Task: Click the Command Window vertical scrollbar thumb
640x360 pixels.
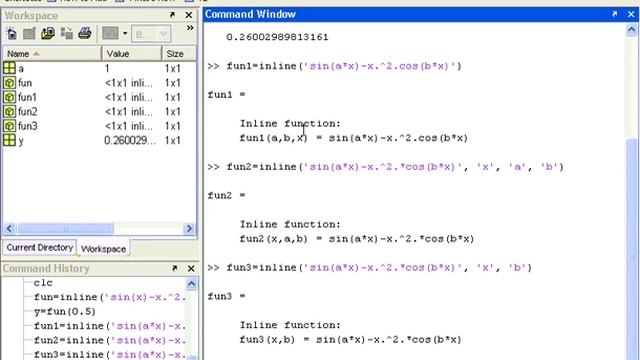Action: pyautogui.click(x=631, y=250)
